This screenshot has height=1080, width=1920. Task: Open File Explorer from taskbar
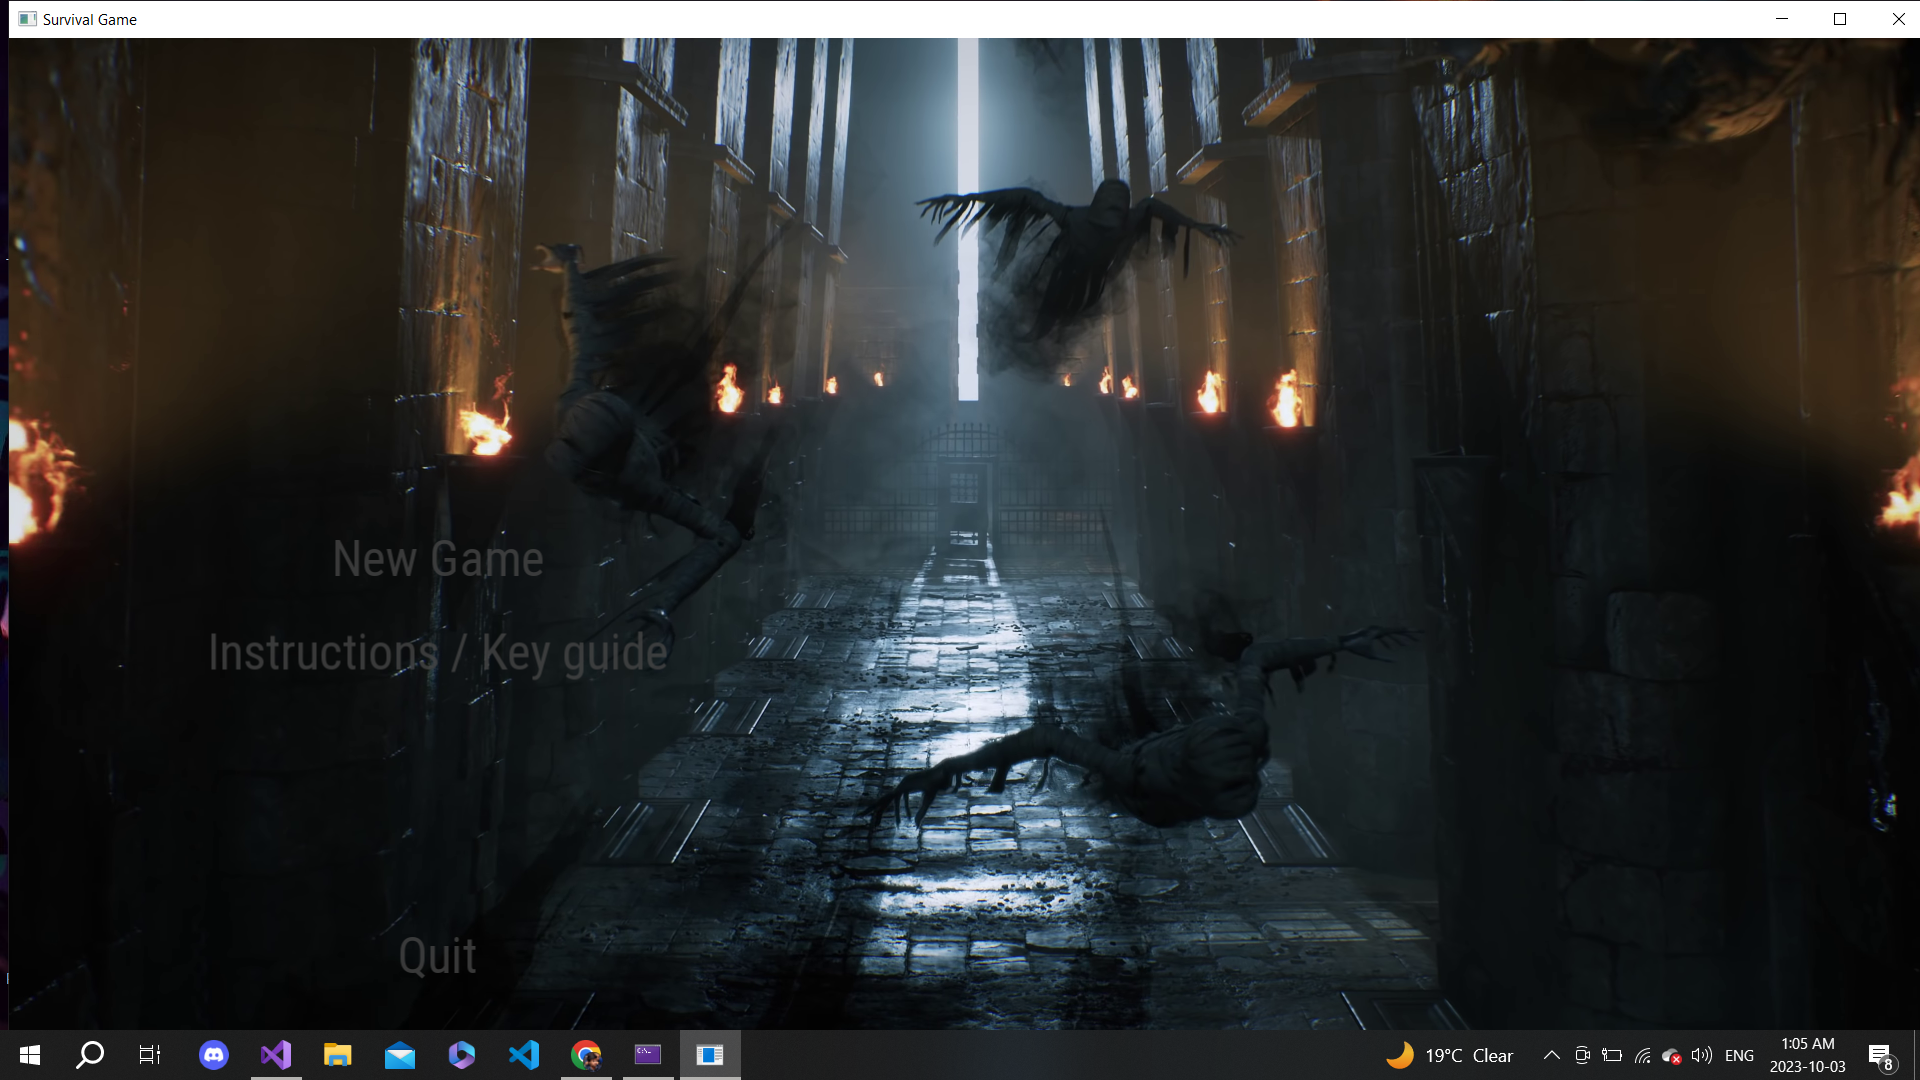338,1055
